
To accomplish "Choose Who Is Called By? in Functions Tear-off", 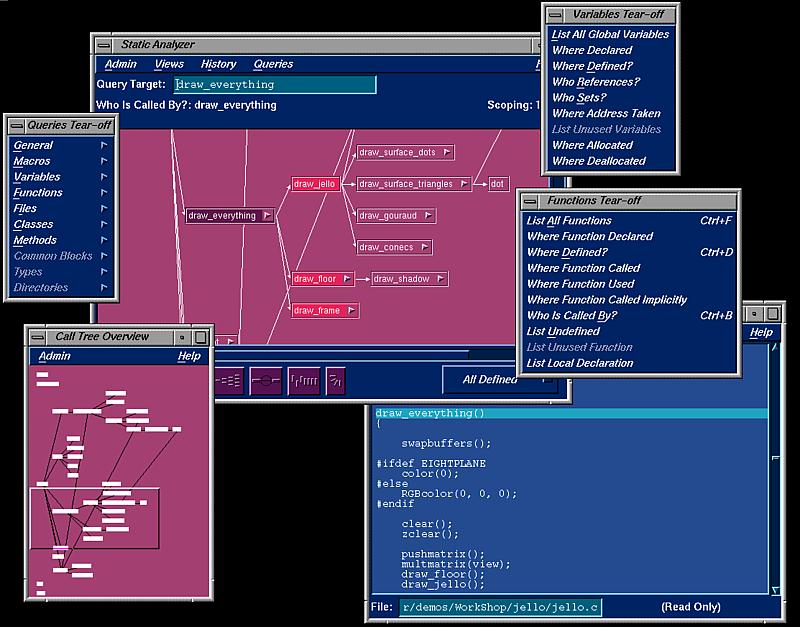I will (572, 316).
